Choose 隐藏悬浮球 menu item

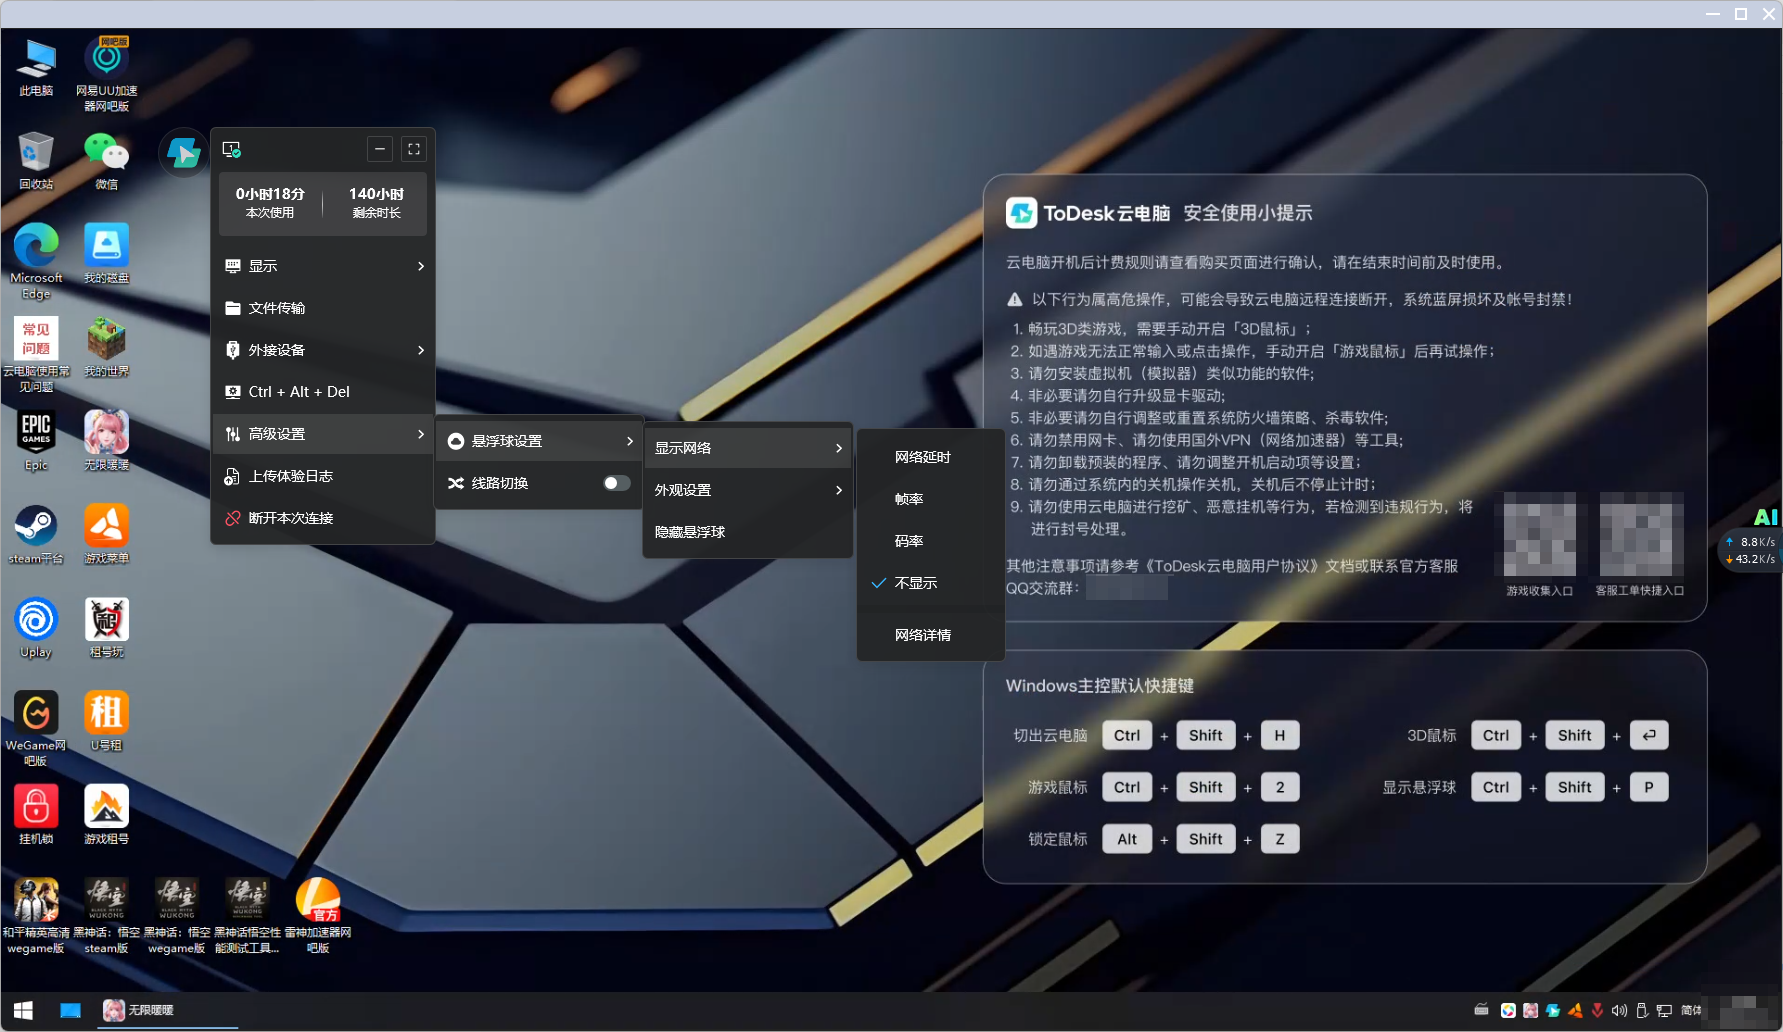click(748, 532)
